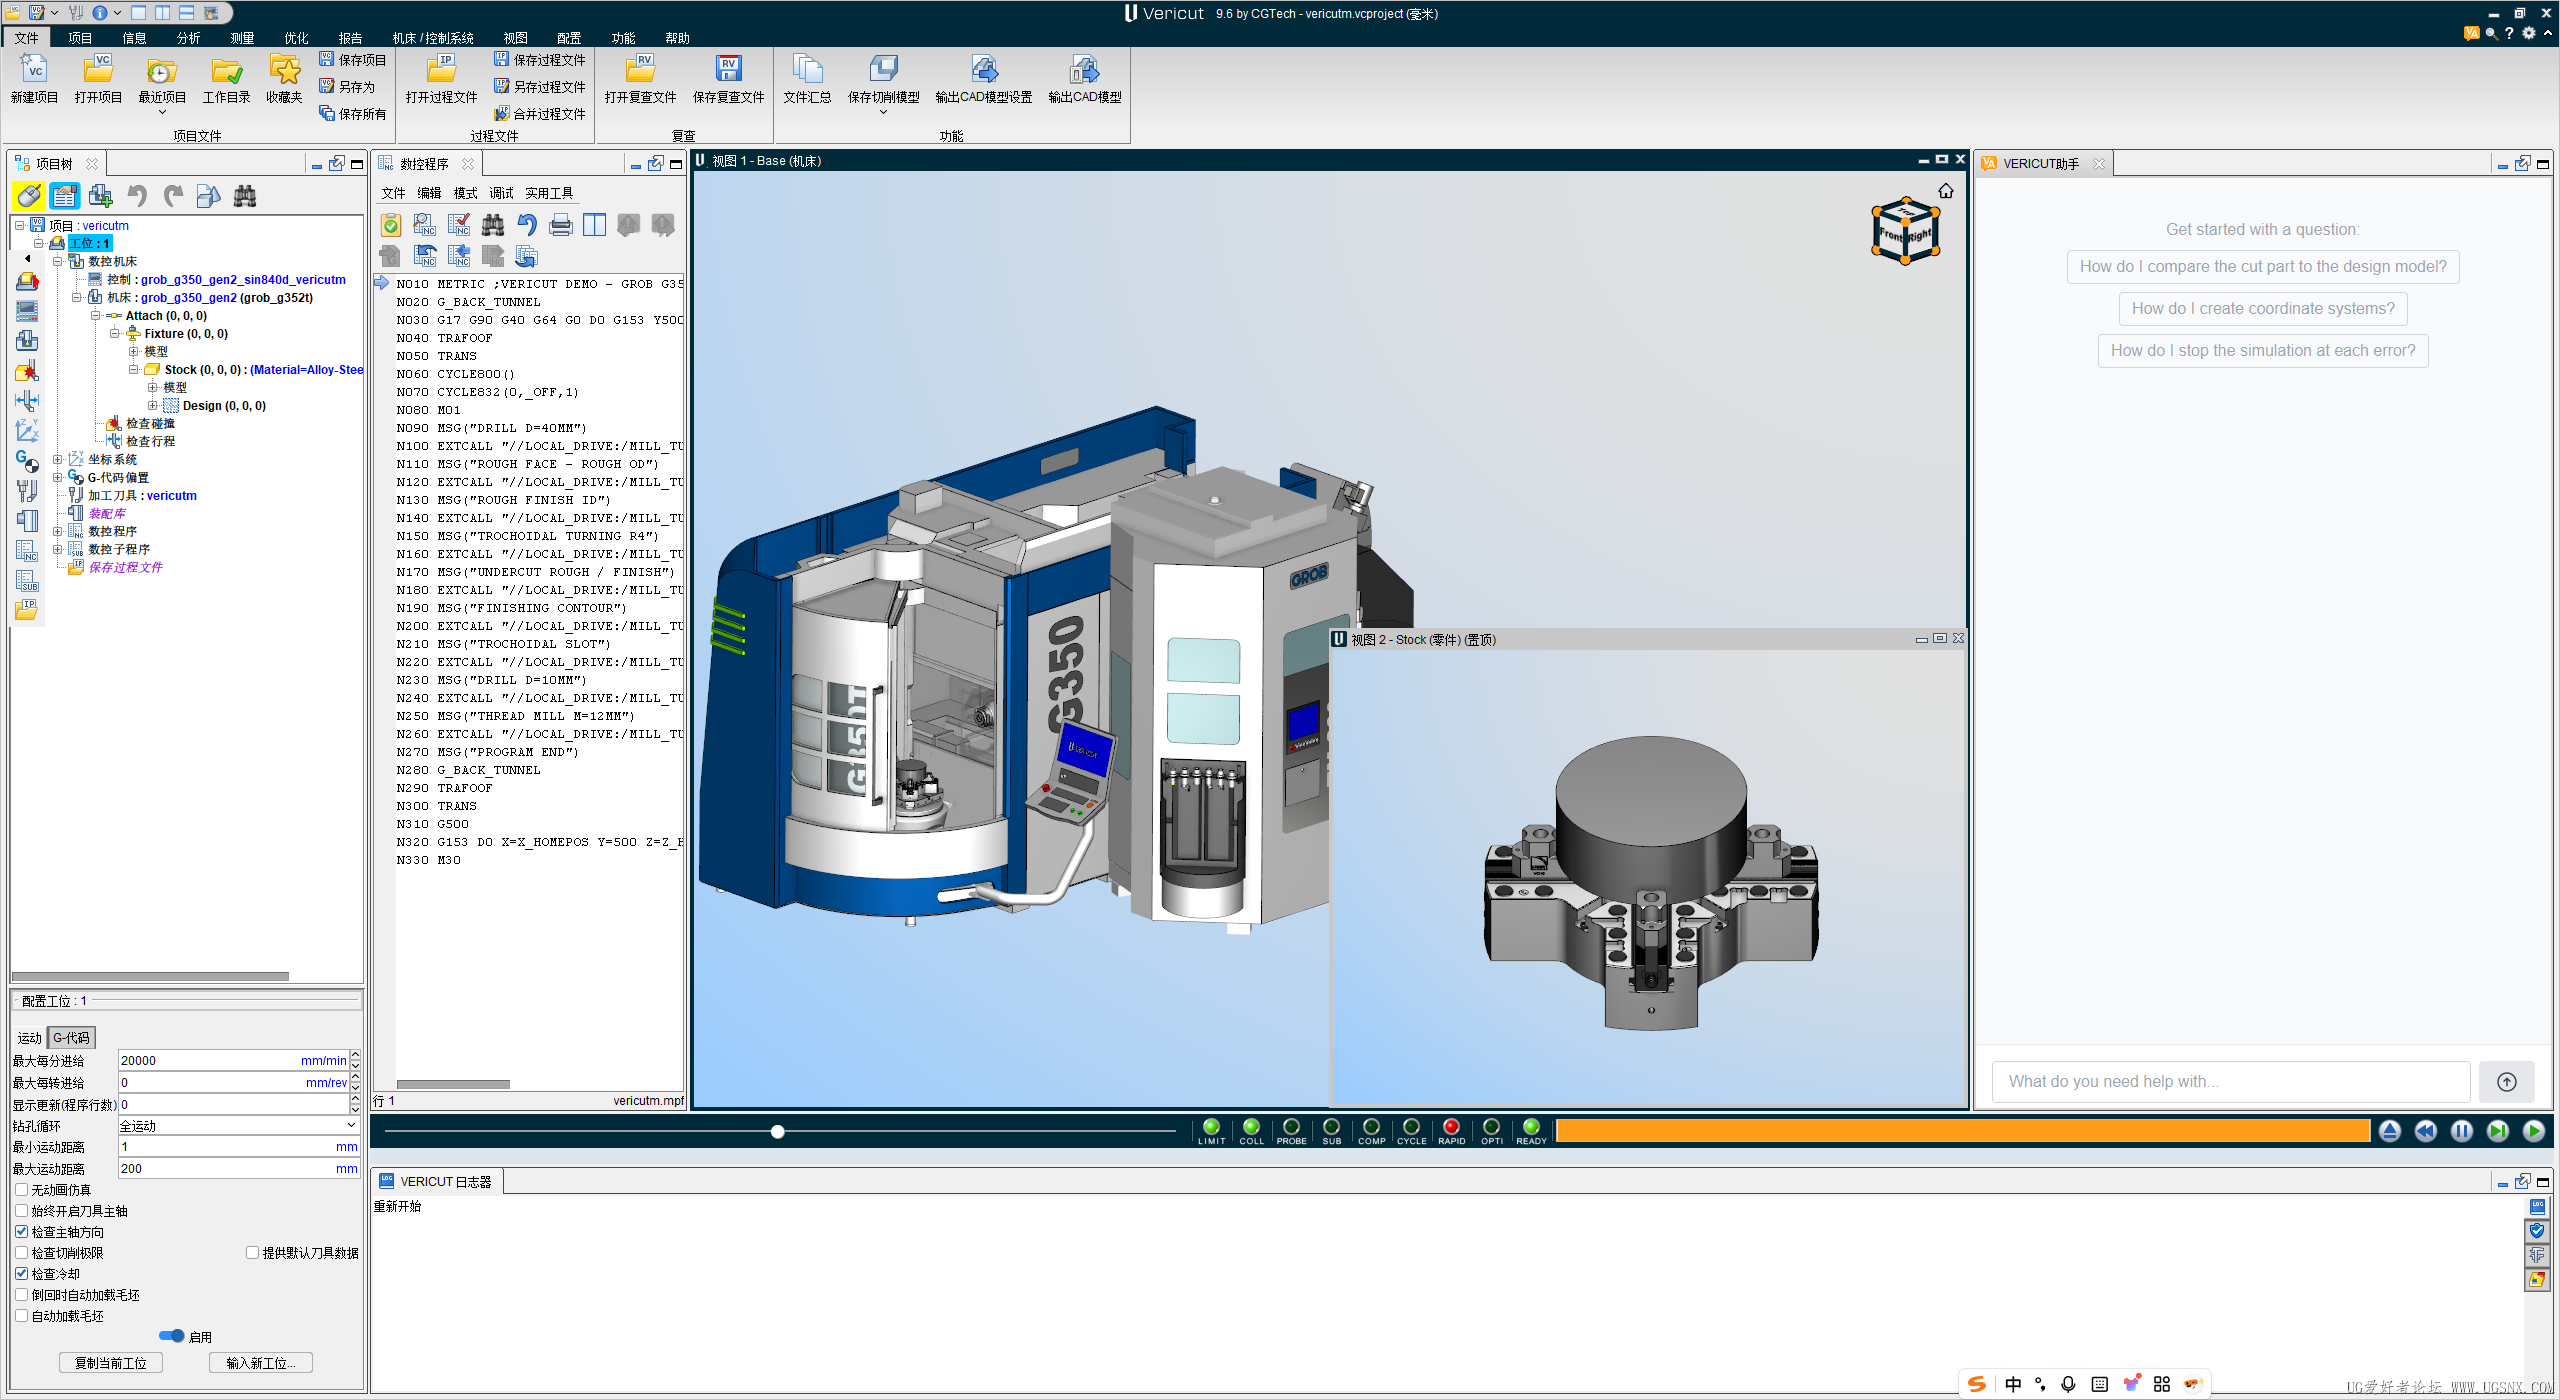This screenshot has height=1400, width=2560.
Task: Collapse the Stock (0, 0, 0) tree node
Action: [x=133, y=370]
